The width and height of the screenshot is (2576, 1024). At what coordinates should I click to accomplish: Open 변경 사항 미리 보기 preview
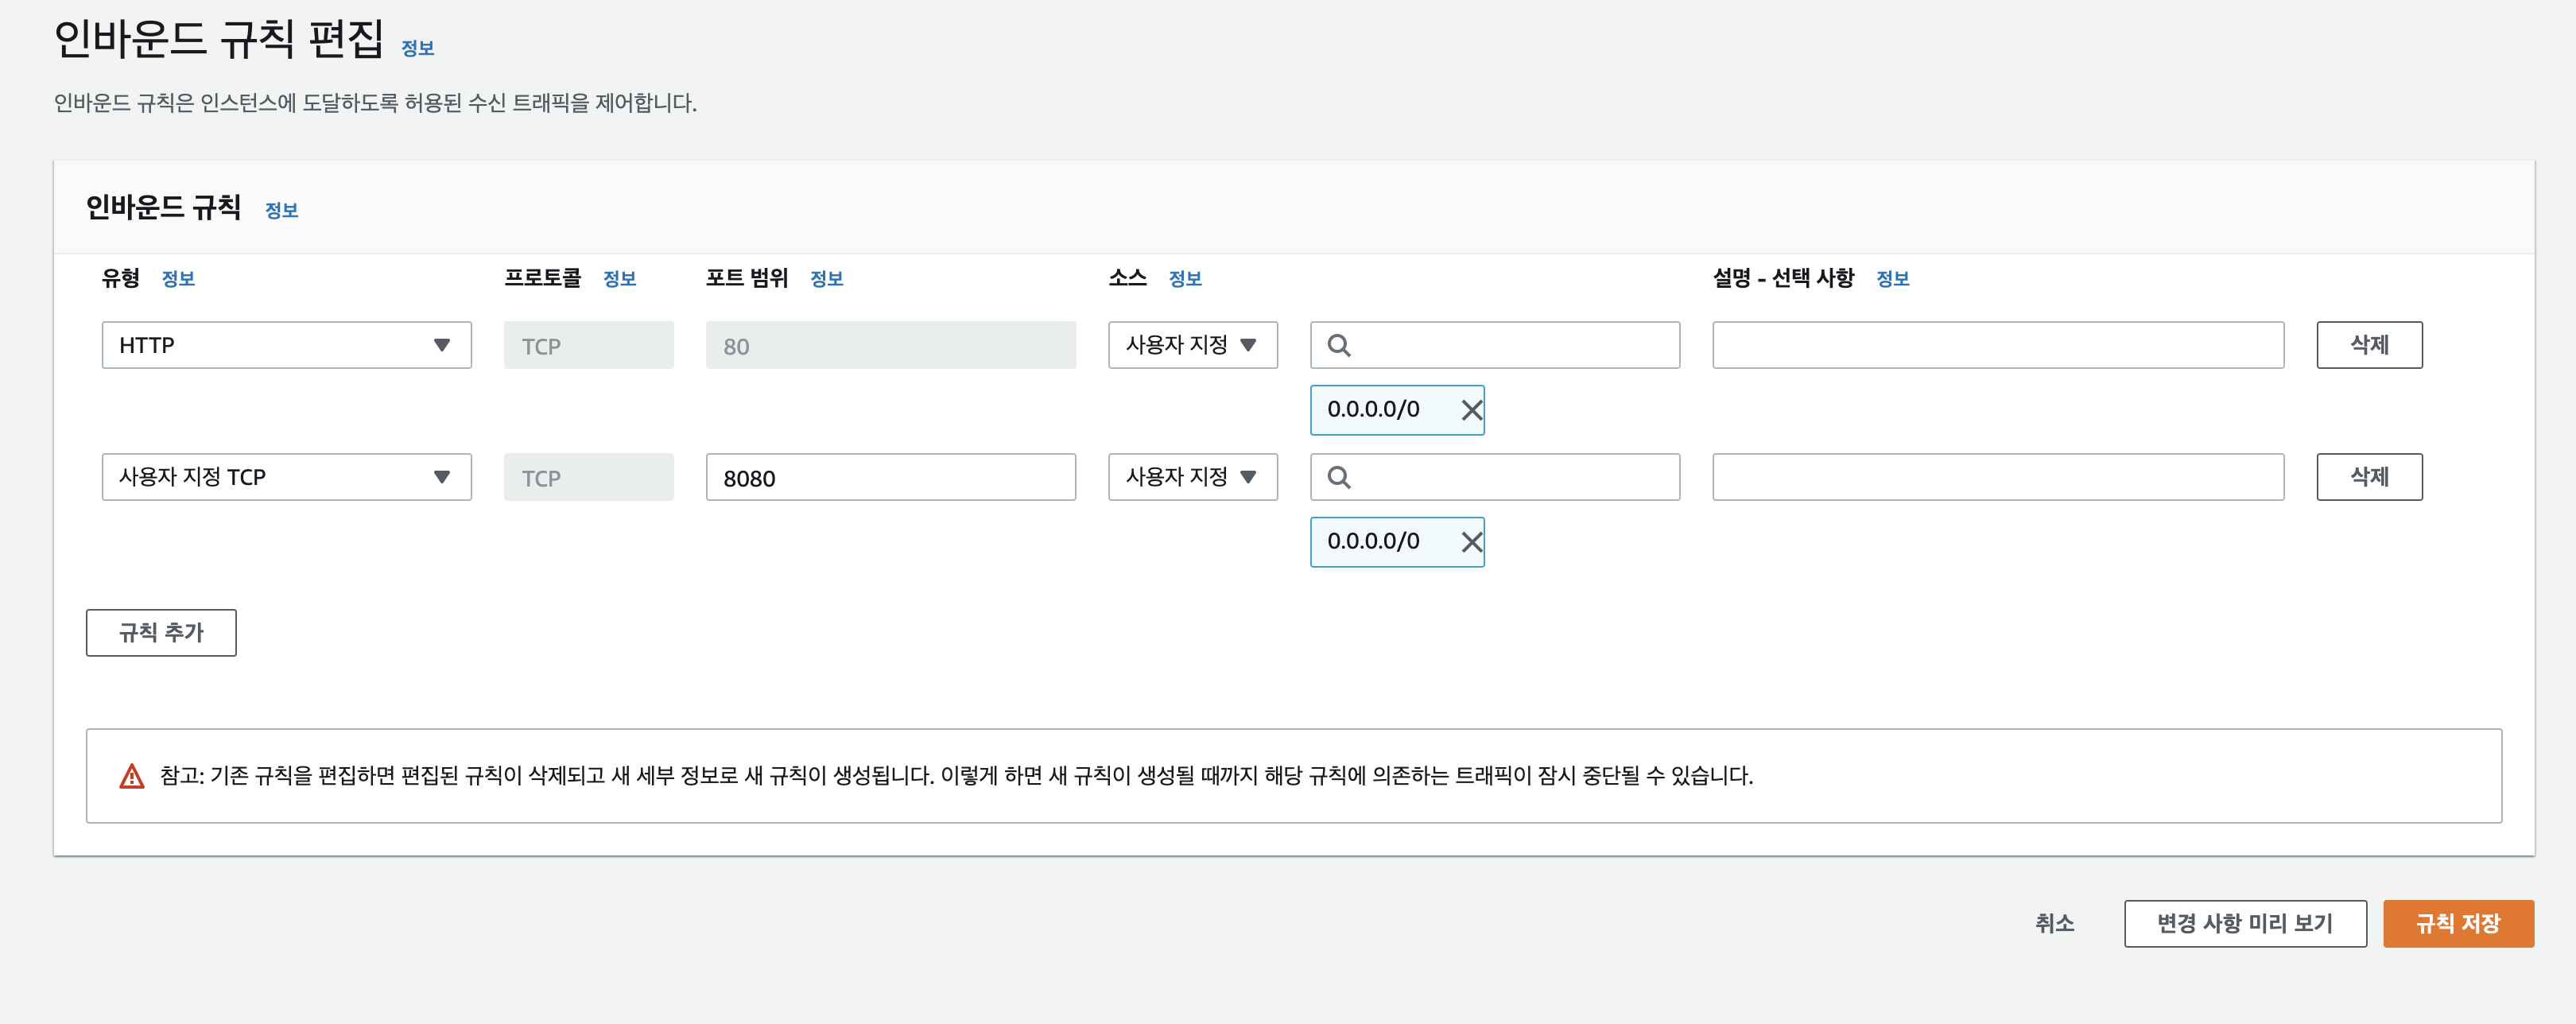pos(2244,923)
